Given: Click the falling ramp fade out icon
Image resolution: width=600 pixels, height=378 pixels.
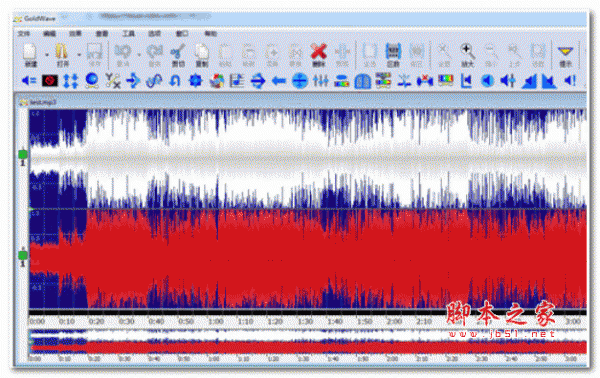Looking at the screenshot, I should click(x=549, y=81).
